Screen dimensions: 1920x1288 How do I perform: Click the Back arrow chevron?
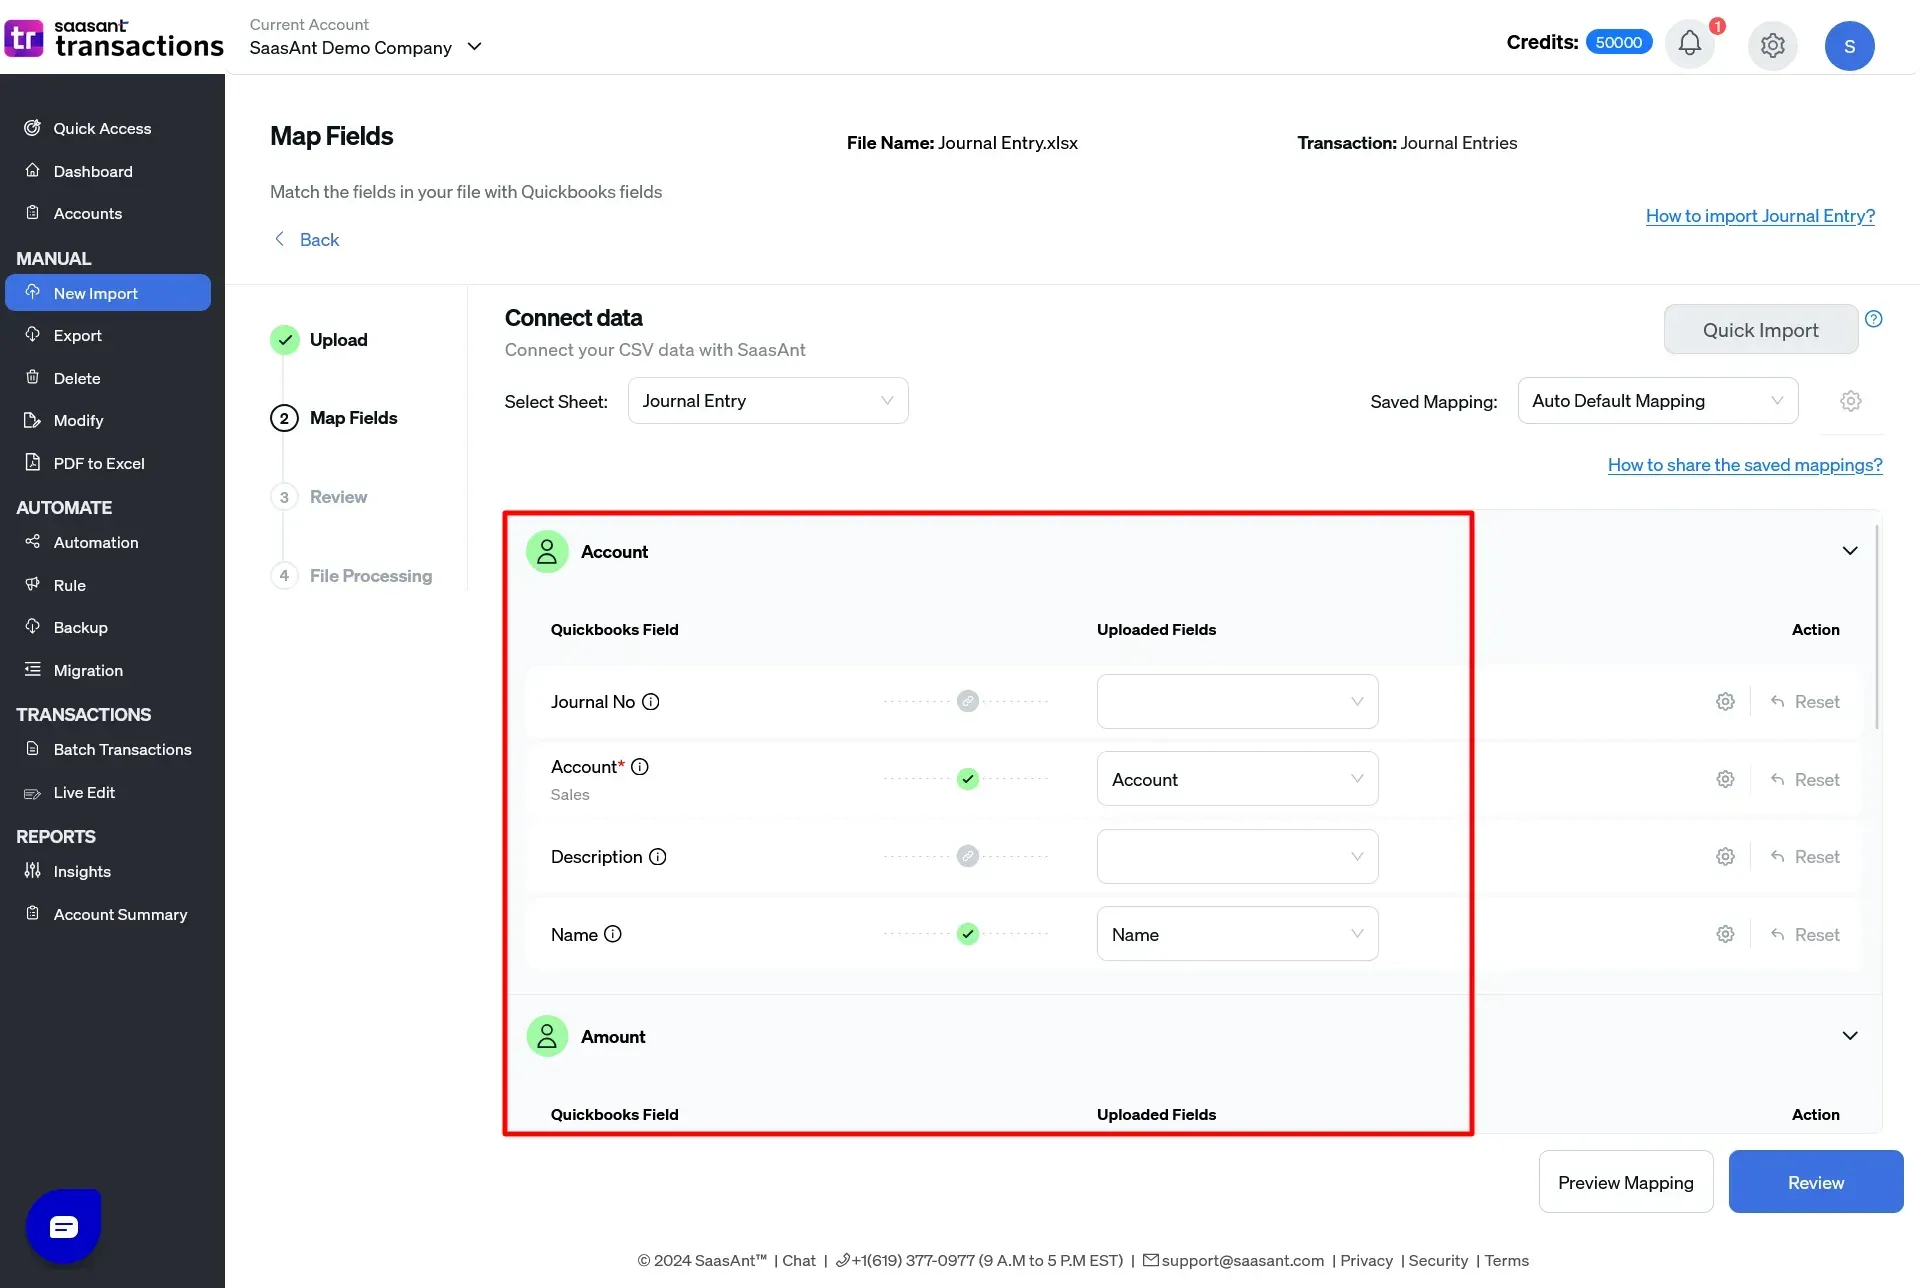pyautogui.click(x=279, y=239)
